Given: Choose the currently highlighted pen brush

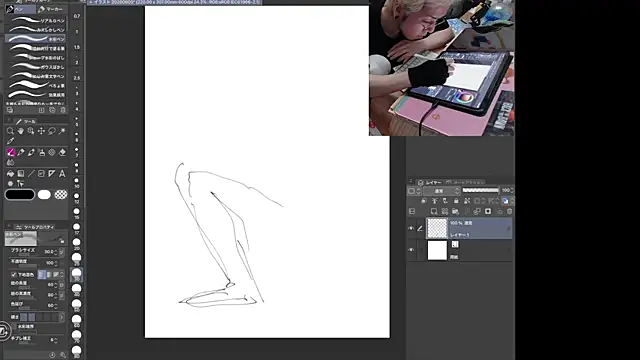Looking at the screenshot, I should [36, 39].
